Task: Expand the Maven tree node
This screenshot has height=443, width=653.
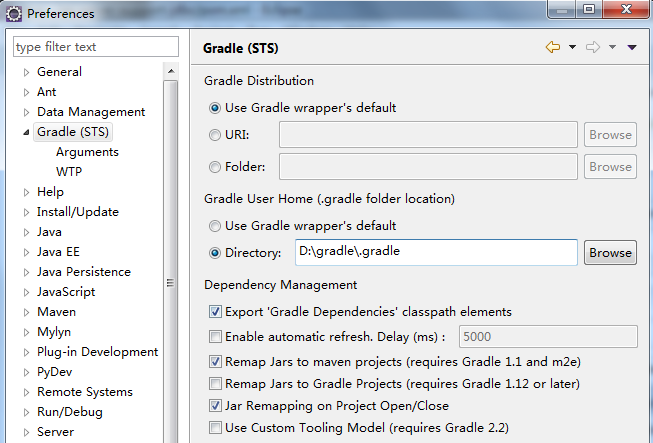Action: [x=26, y=312]
